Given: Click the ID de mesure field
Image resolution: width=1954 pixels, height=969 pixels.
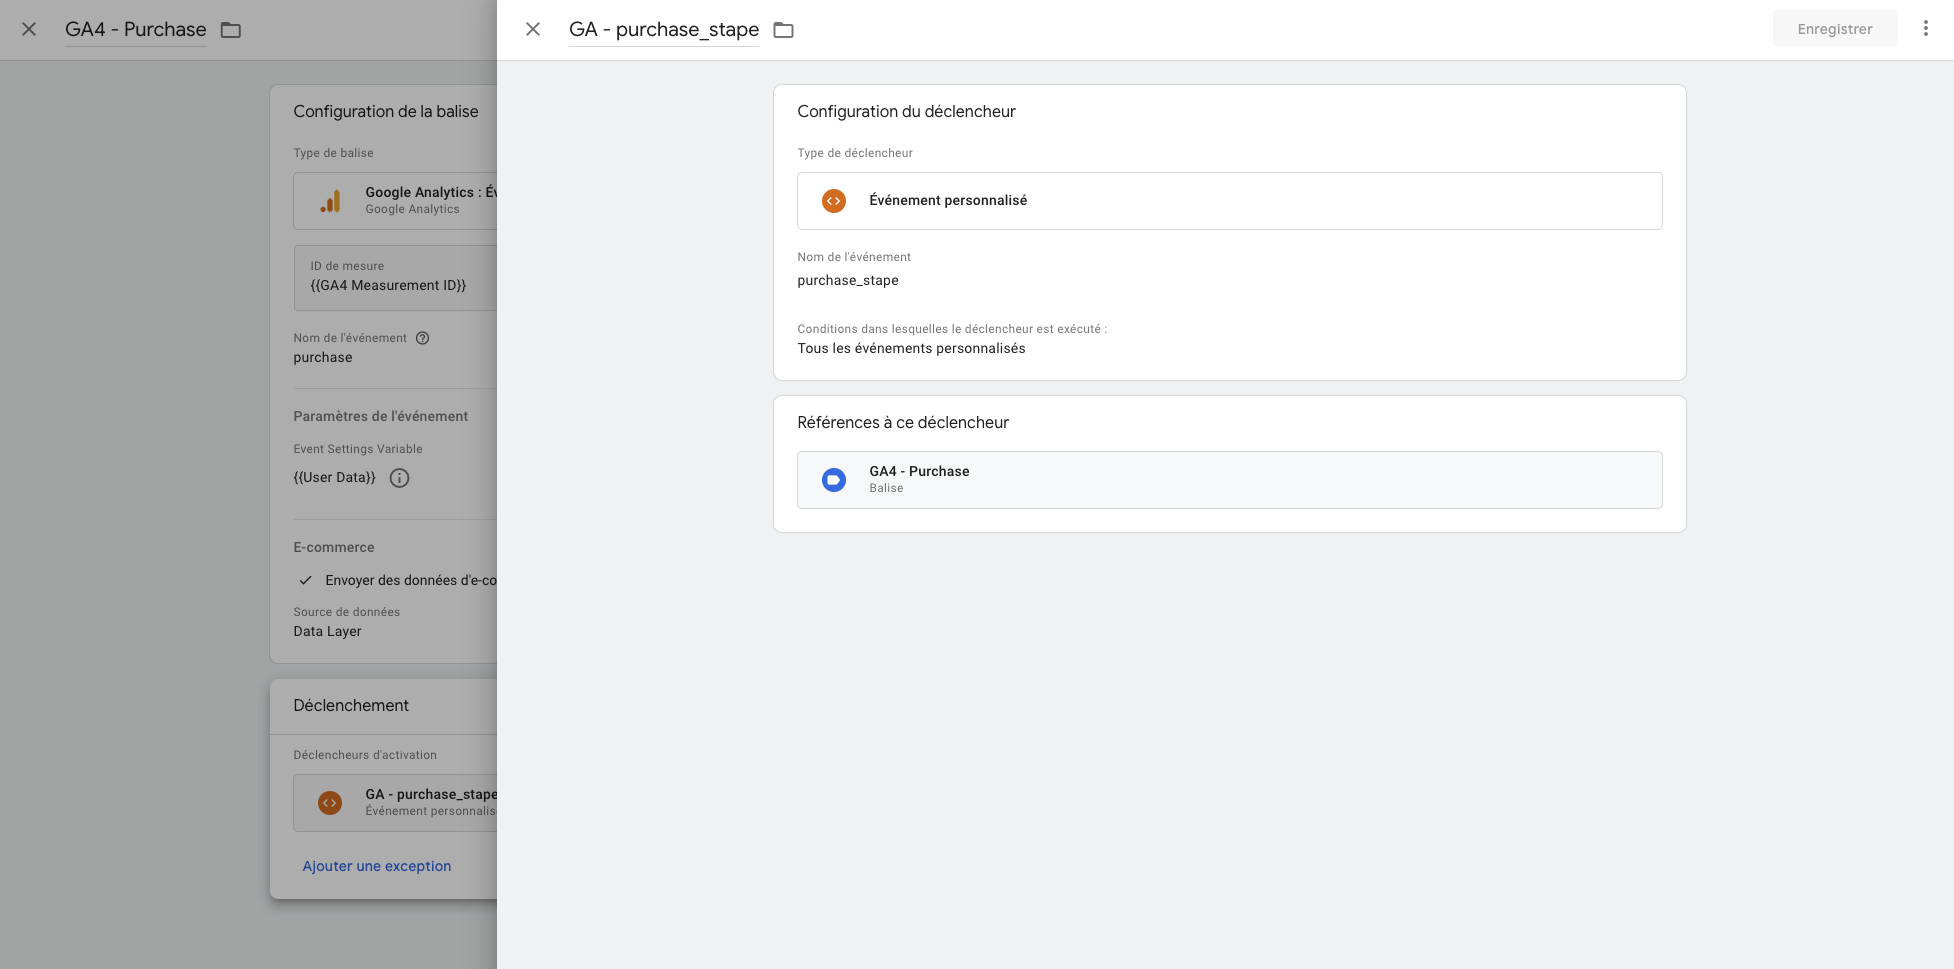Looking at the screenshot, I should [396, 277].
